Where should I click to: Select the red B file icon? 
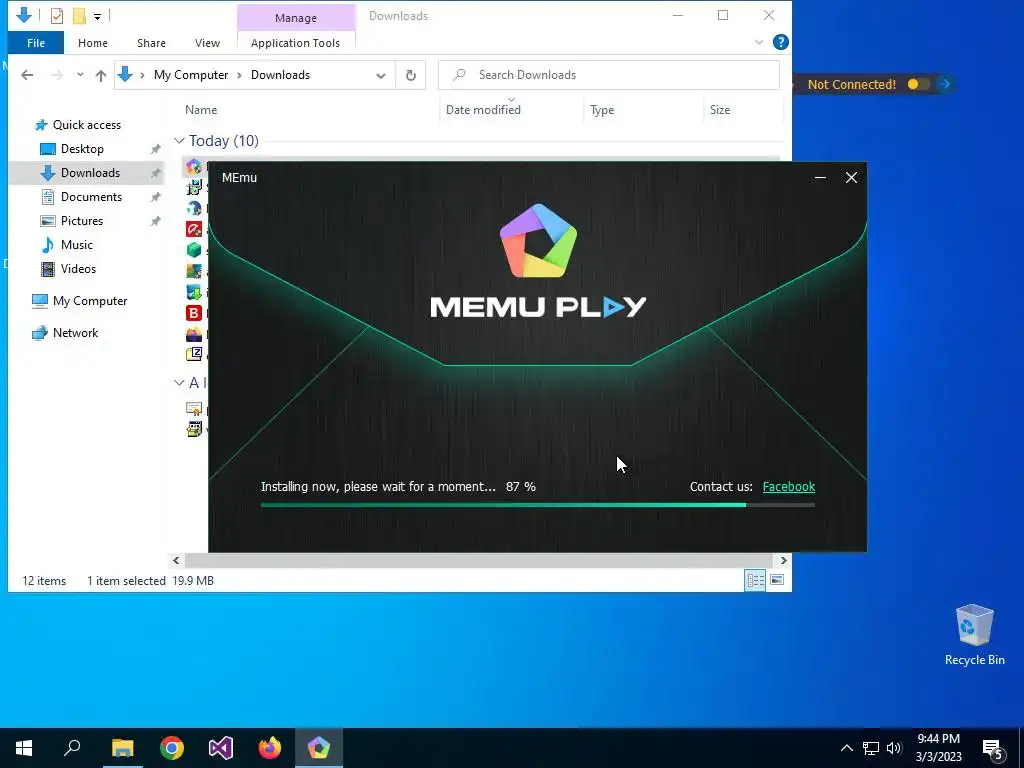tap(194, 313)
